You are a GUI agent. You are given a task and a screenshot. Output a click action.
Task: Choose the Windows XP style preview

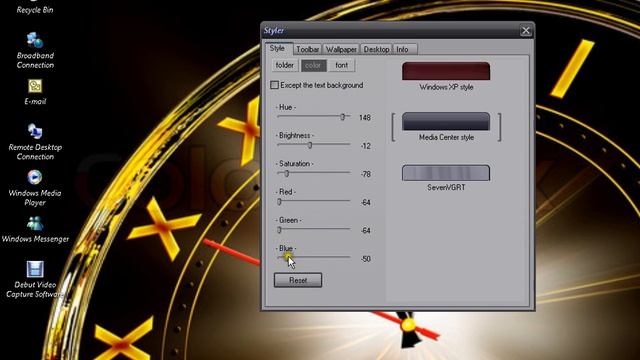tap(446, 71)
